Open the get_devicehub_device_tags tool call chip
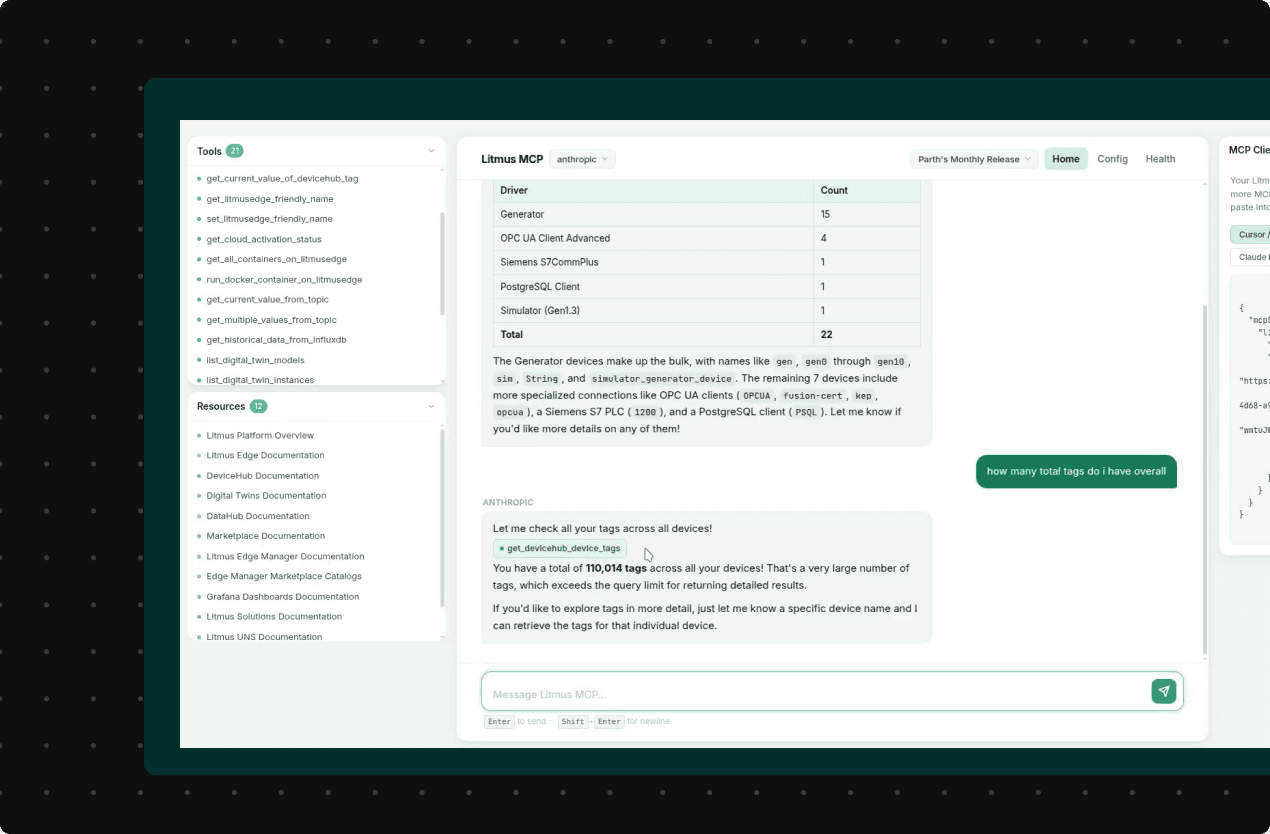This screenshot has height=834, width=1270. click(x=560, y=548)
